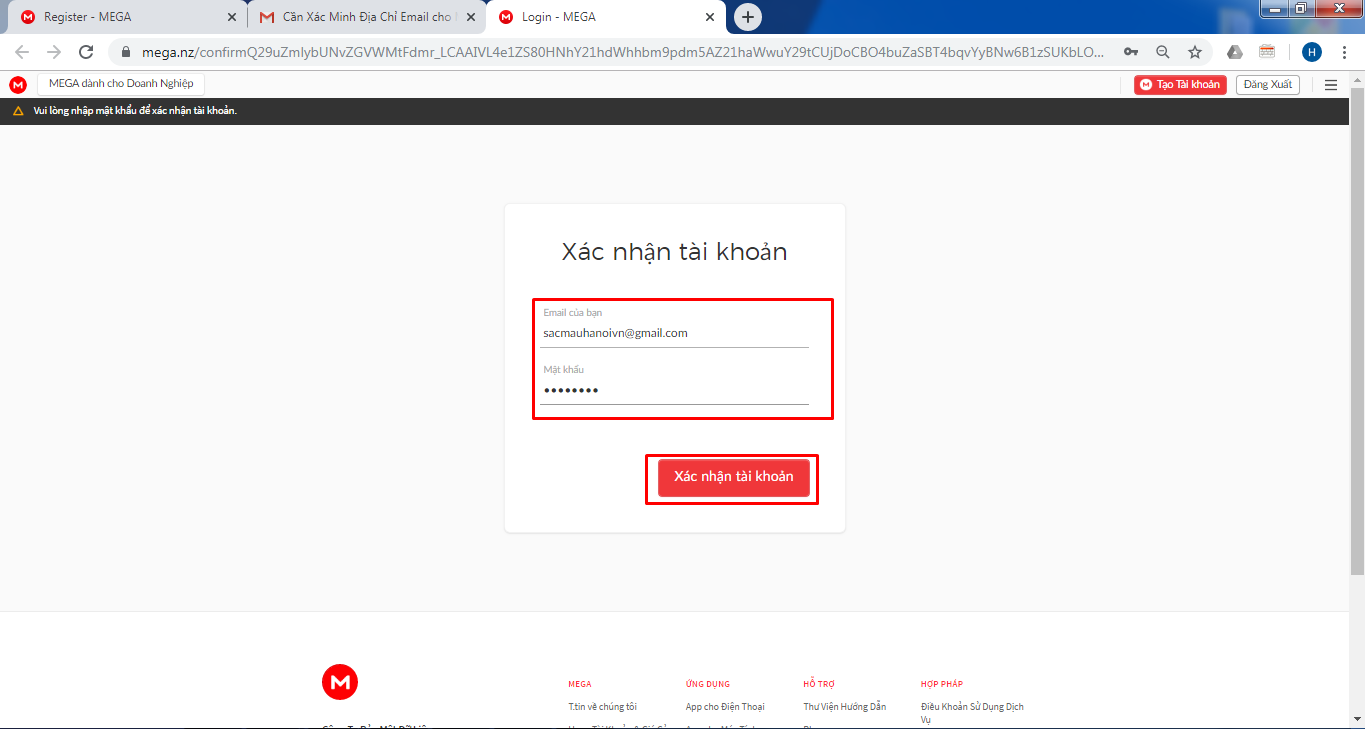Open the hamburger menu in MEGA header
The height and width of the screenshot is (729, 1365).
pos(1330,85)
